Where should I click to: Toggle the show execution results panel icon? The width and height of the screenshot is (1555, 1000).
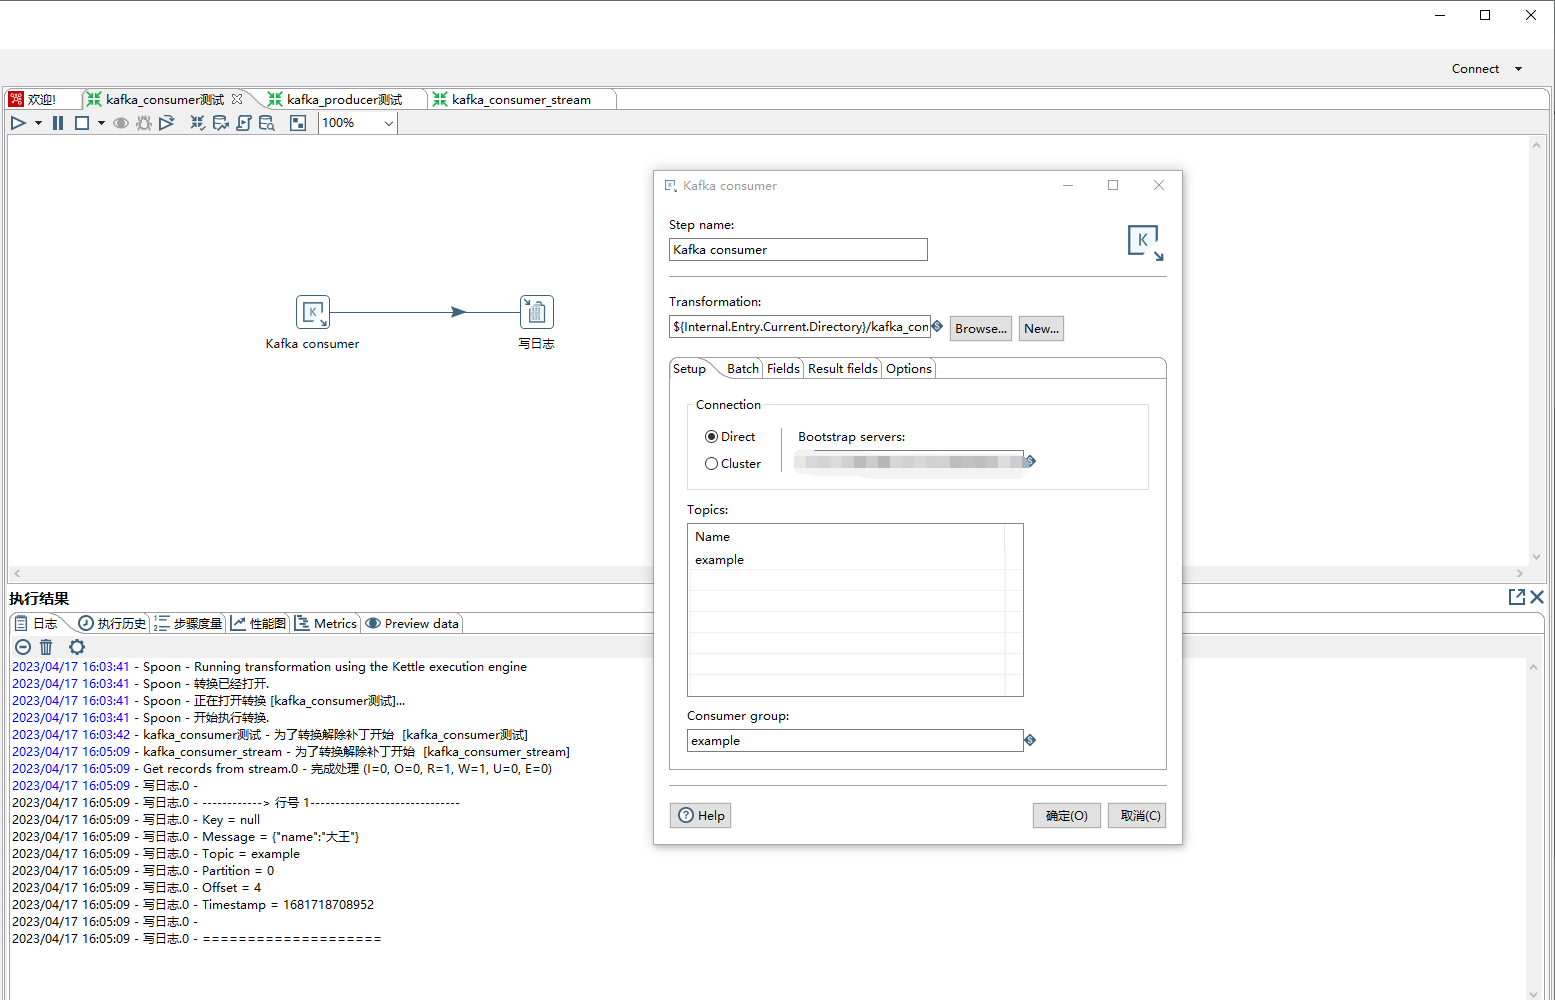coord(298,122)
